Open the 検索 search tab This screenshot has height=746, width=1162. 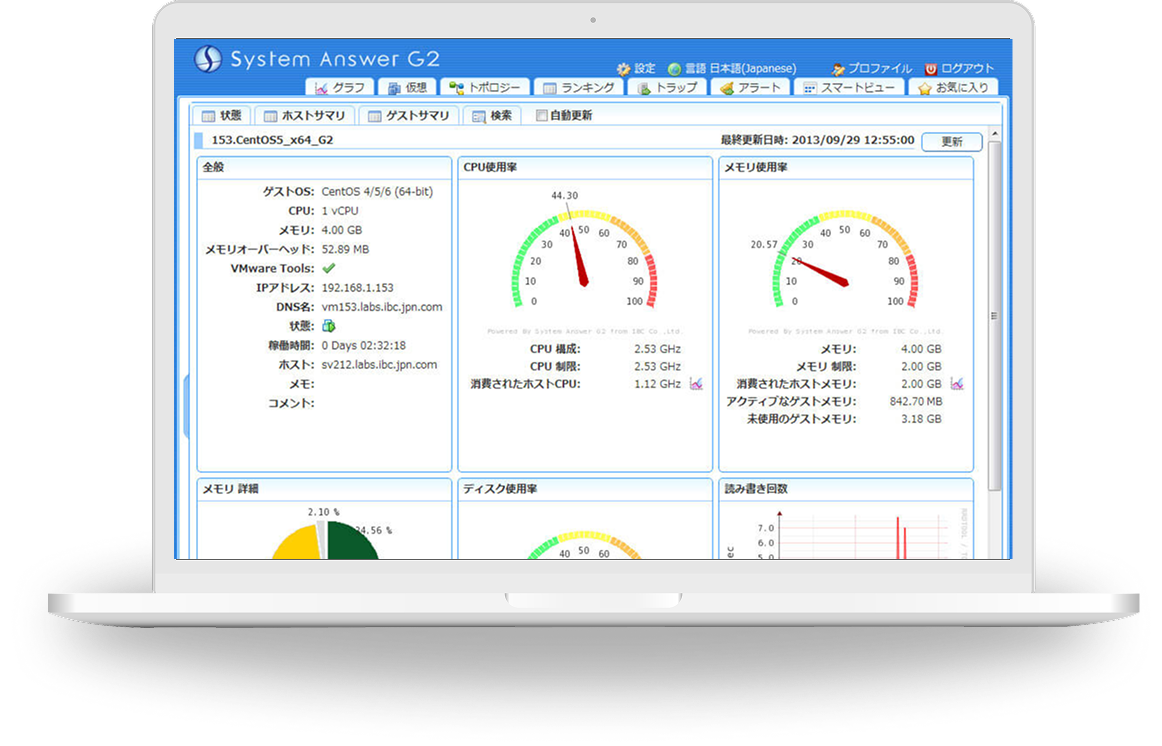coord(492,116)
